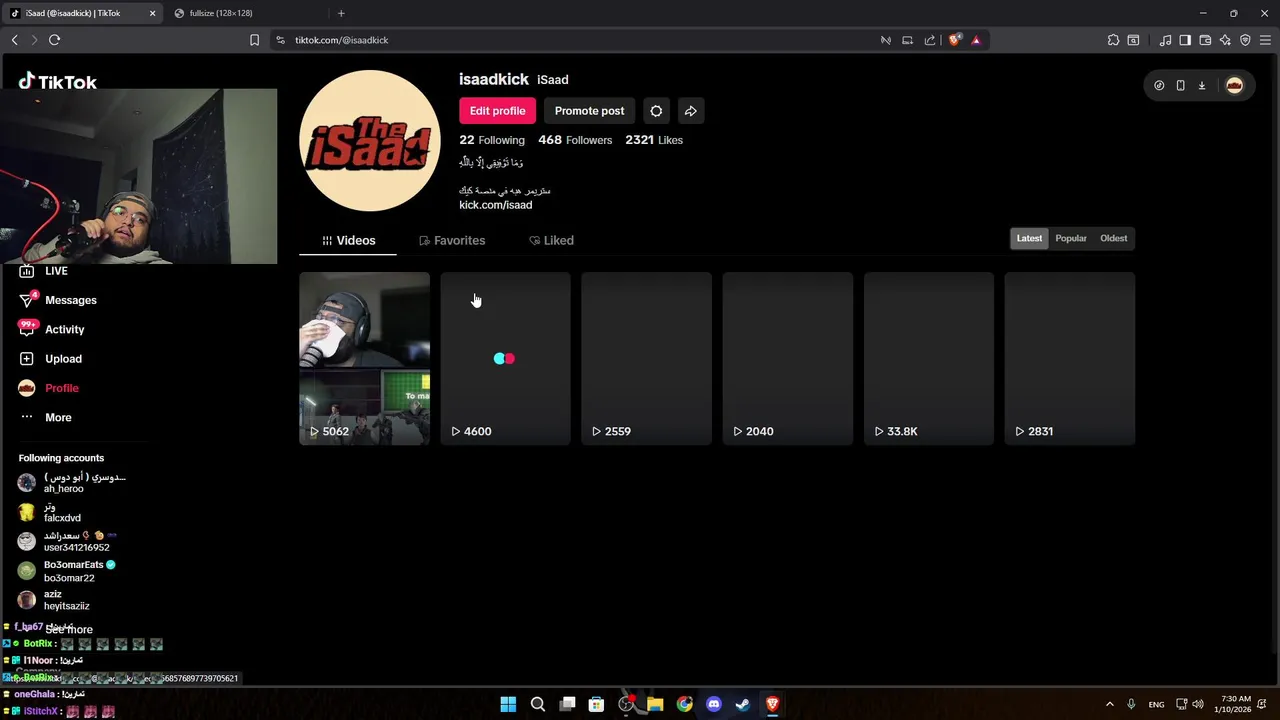Open browser extensions puzzle icon

[1113, 40]
